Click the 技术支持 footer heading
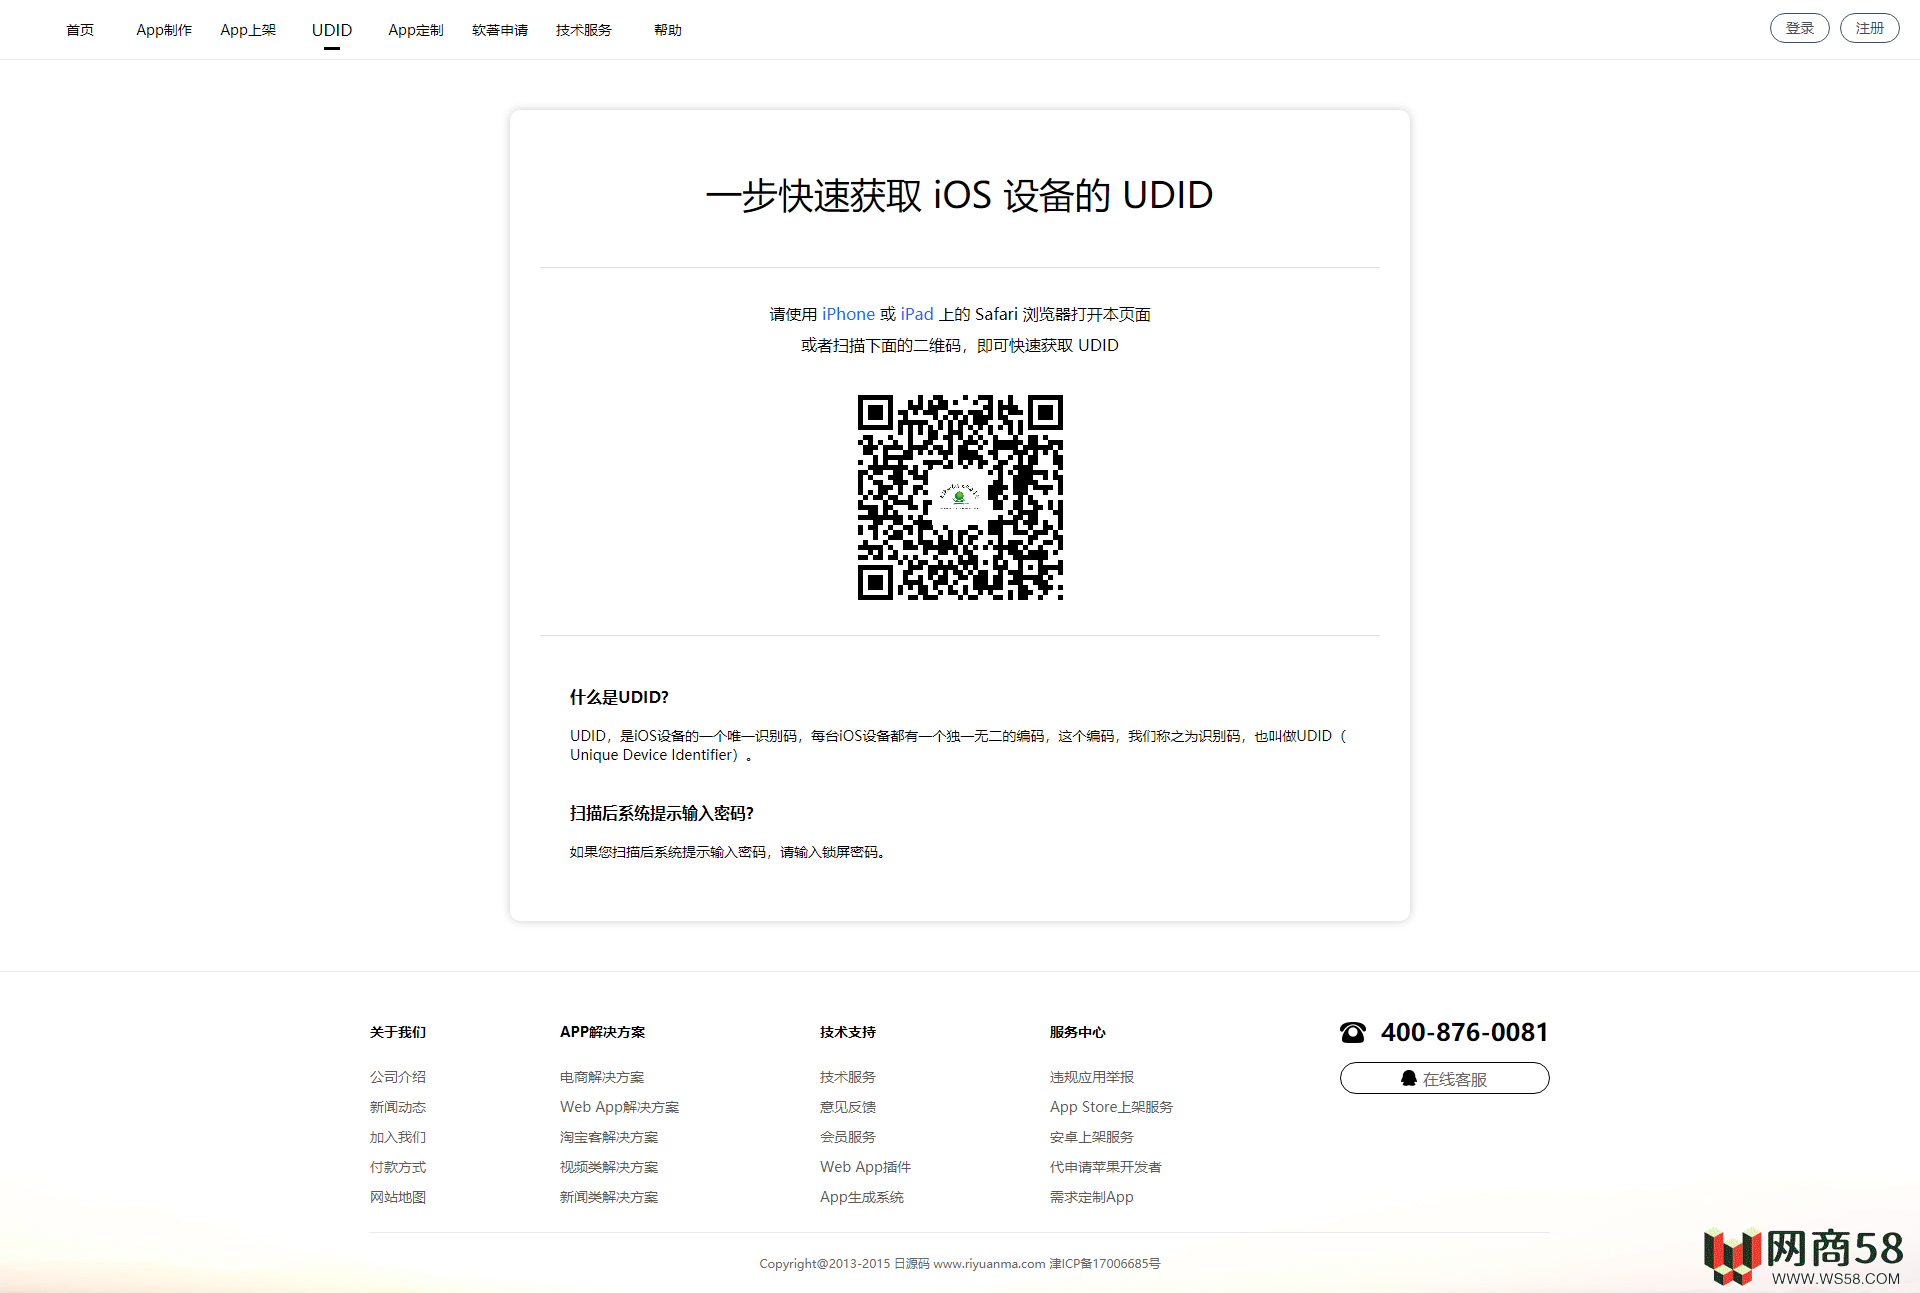 [x=848, y=1032]
